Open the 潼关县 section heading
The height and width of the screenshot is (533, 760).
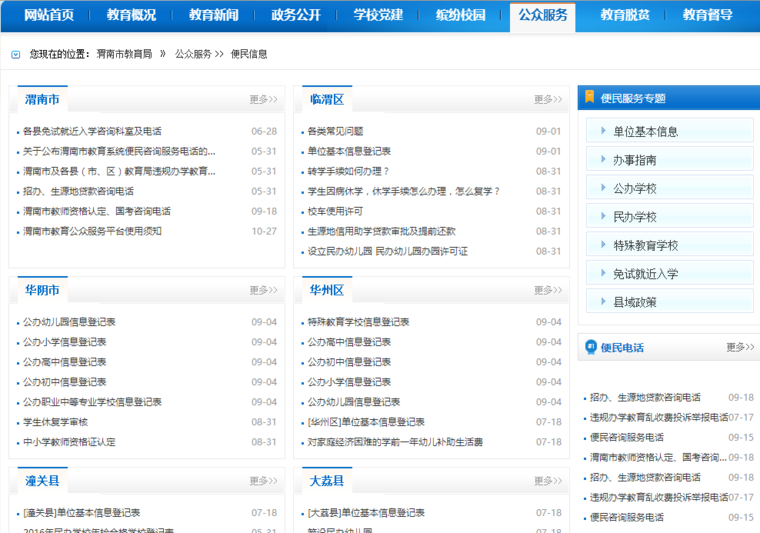tap(42, 481)
